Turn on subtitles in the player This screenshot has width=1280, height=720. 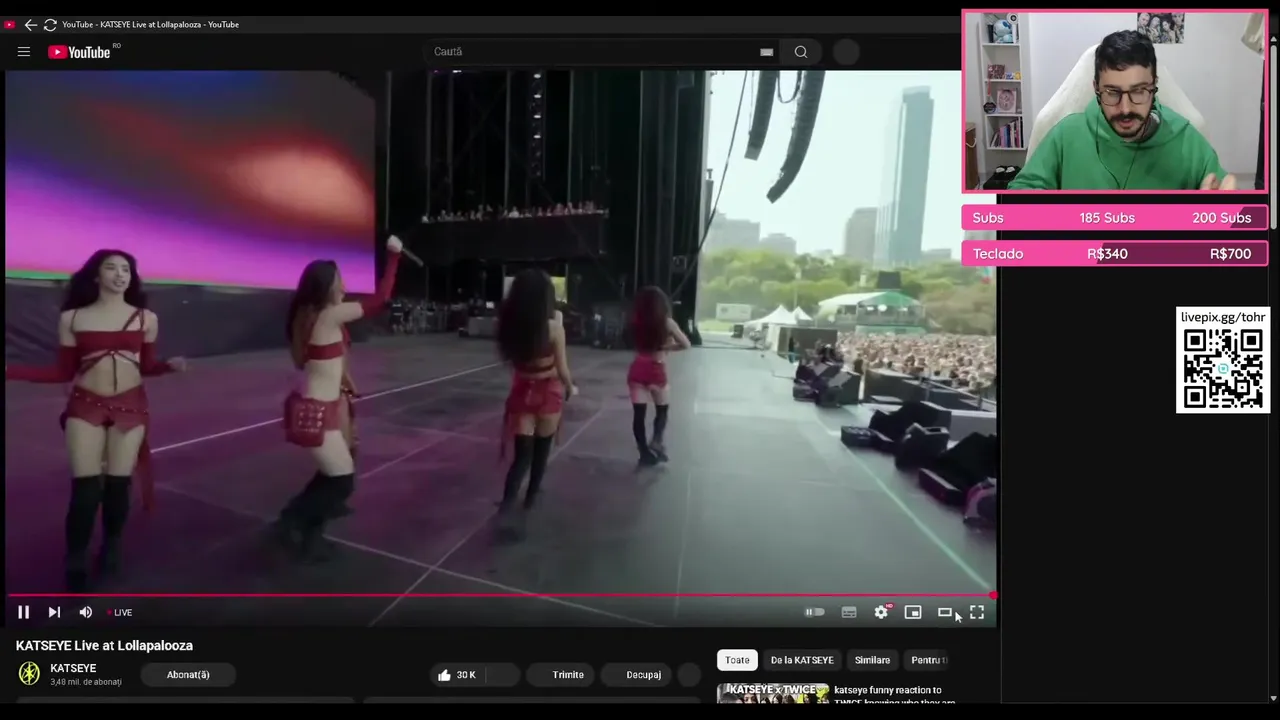coord(849,612)
